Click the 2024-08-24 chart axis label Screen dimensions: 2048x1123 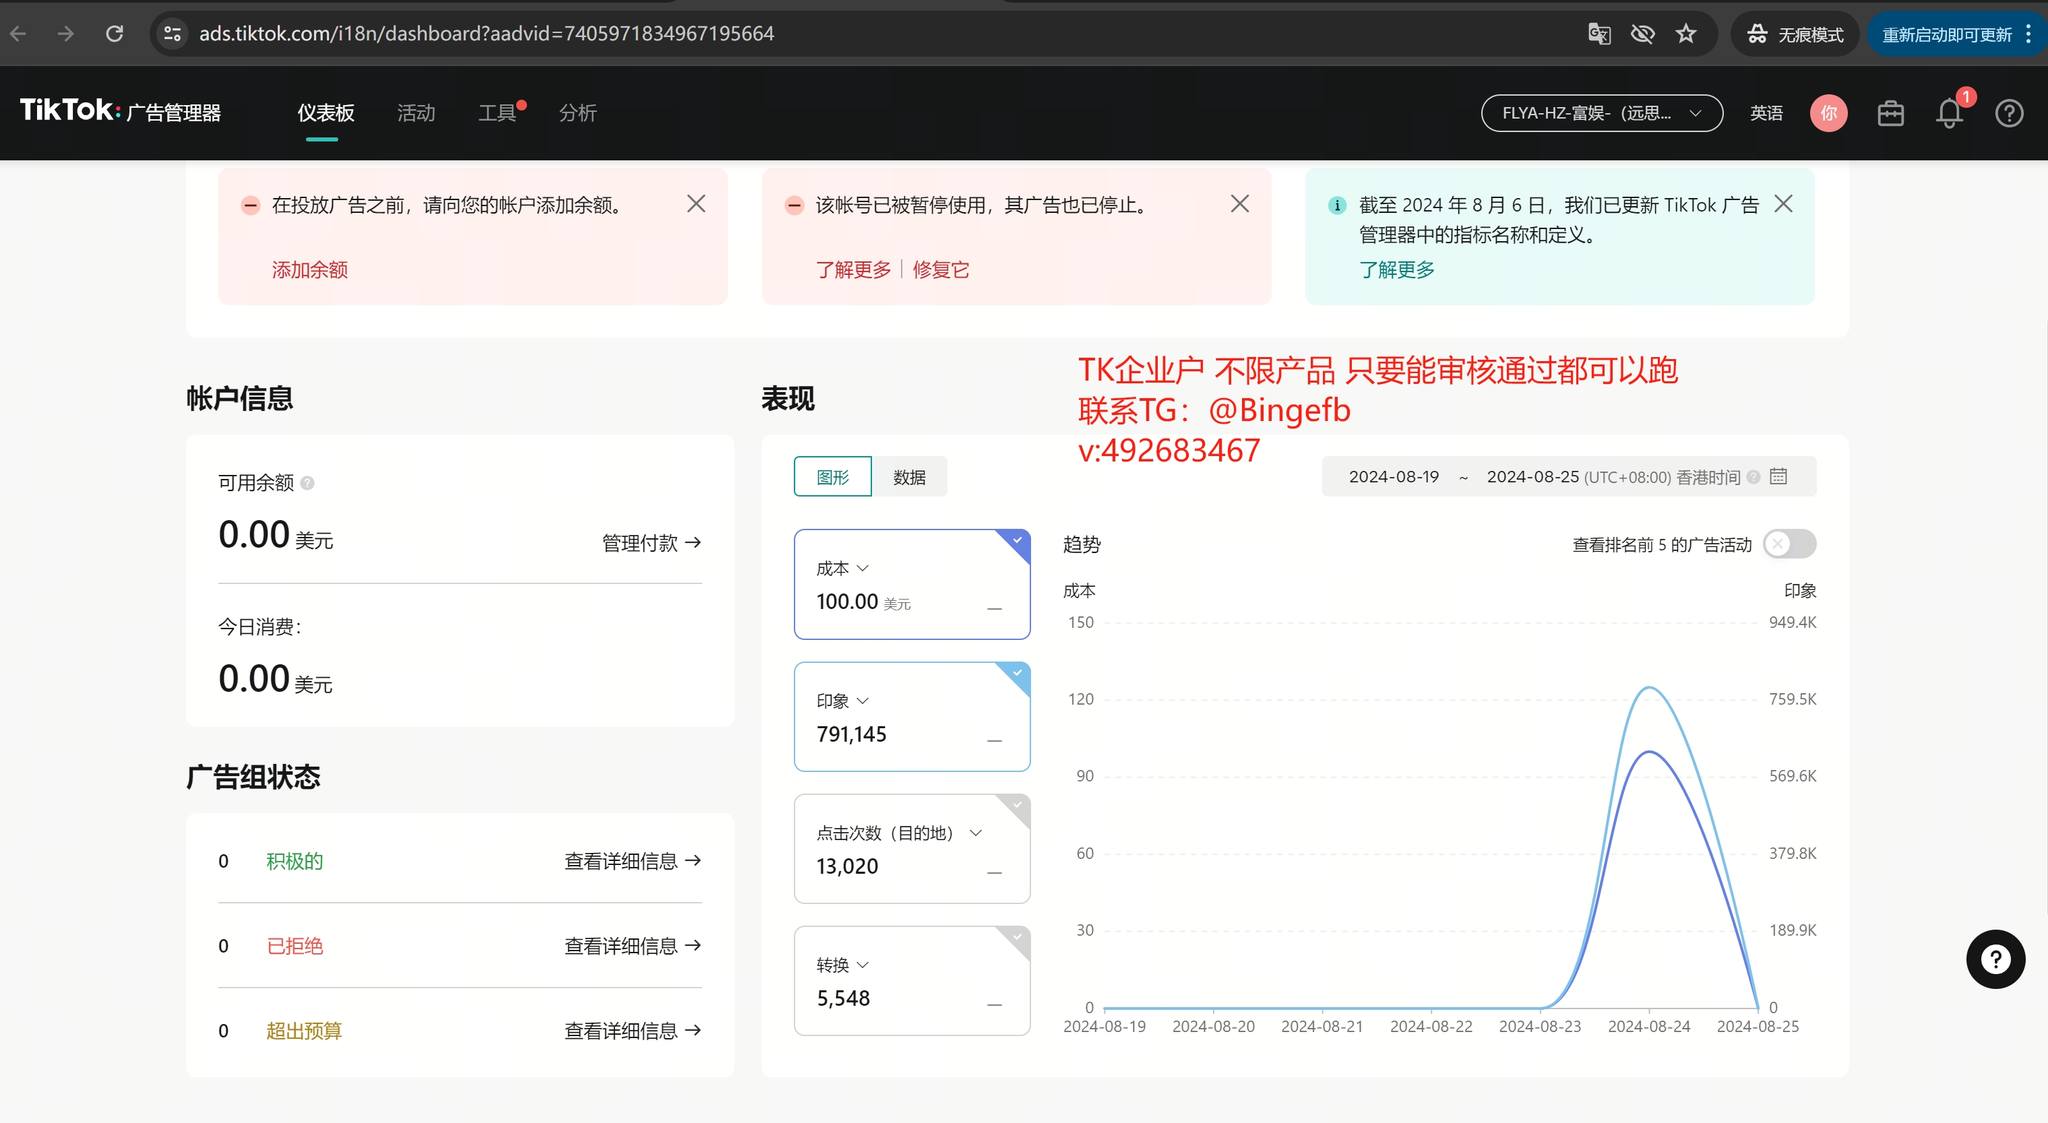tap(1648, 1027)
